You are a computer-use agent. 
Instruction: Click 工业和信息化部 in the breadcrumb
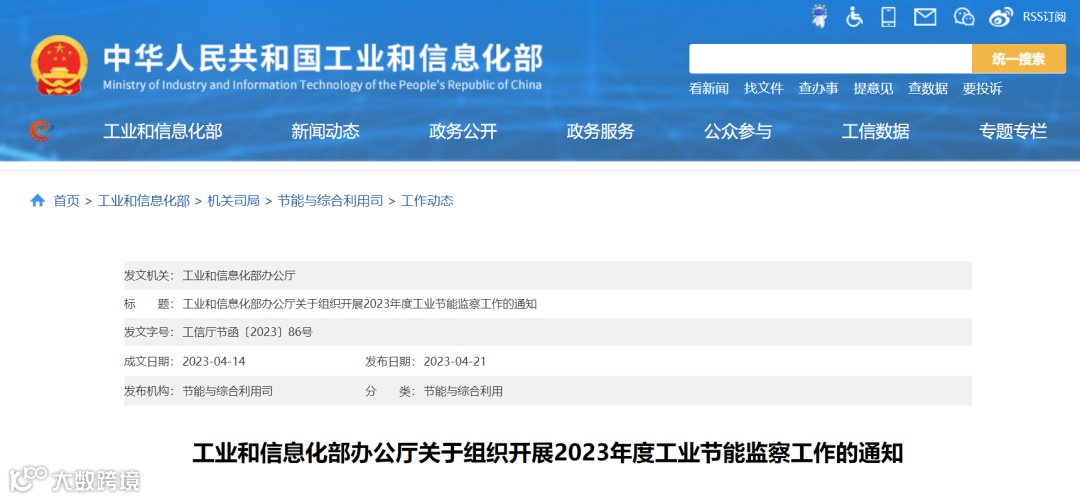(x=144, y=201)
